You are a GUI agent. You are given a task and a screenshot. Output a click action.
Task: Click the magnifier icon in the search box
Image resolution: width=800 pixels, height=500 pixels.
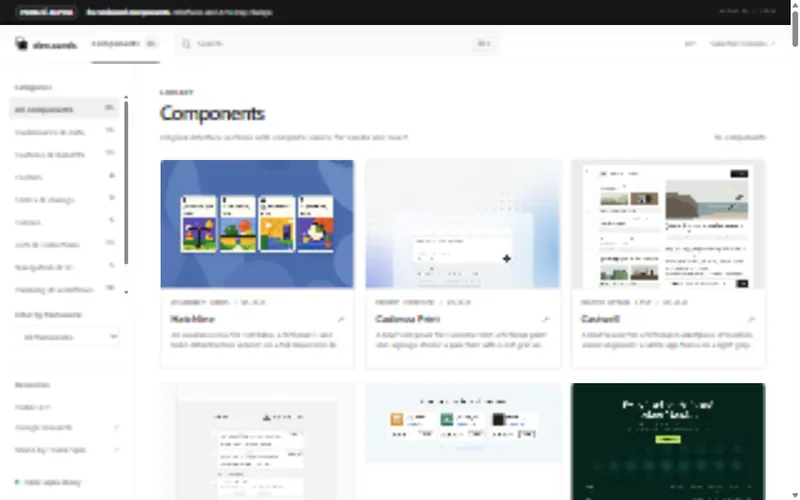pyautogui.click(x=186, y=44)
